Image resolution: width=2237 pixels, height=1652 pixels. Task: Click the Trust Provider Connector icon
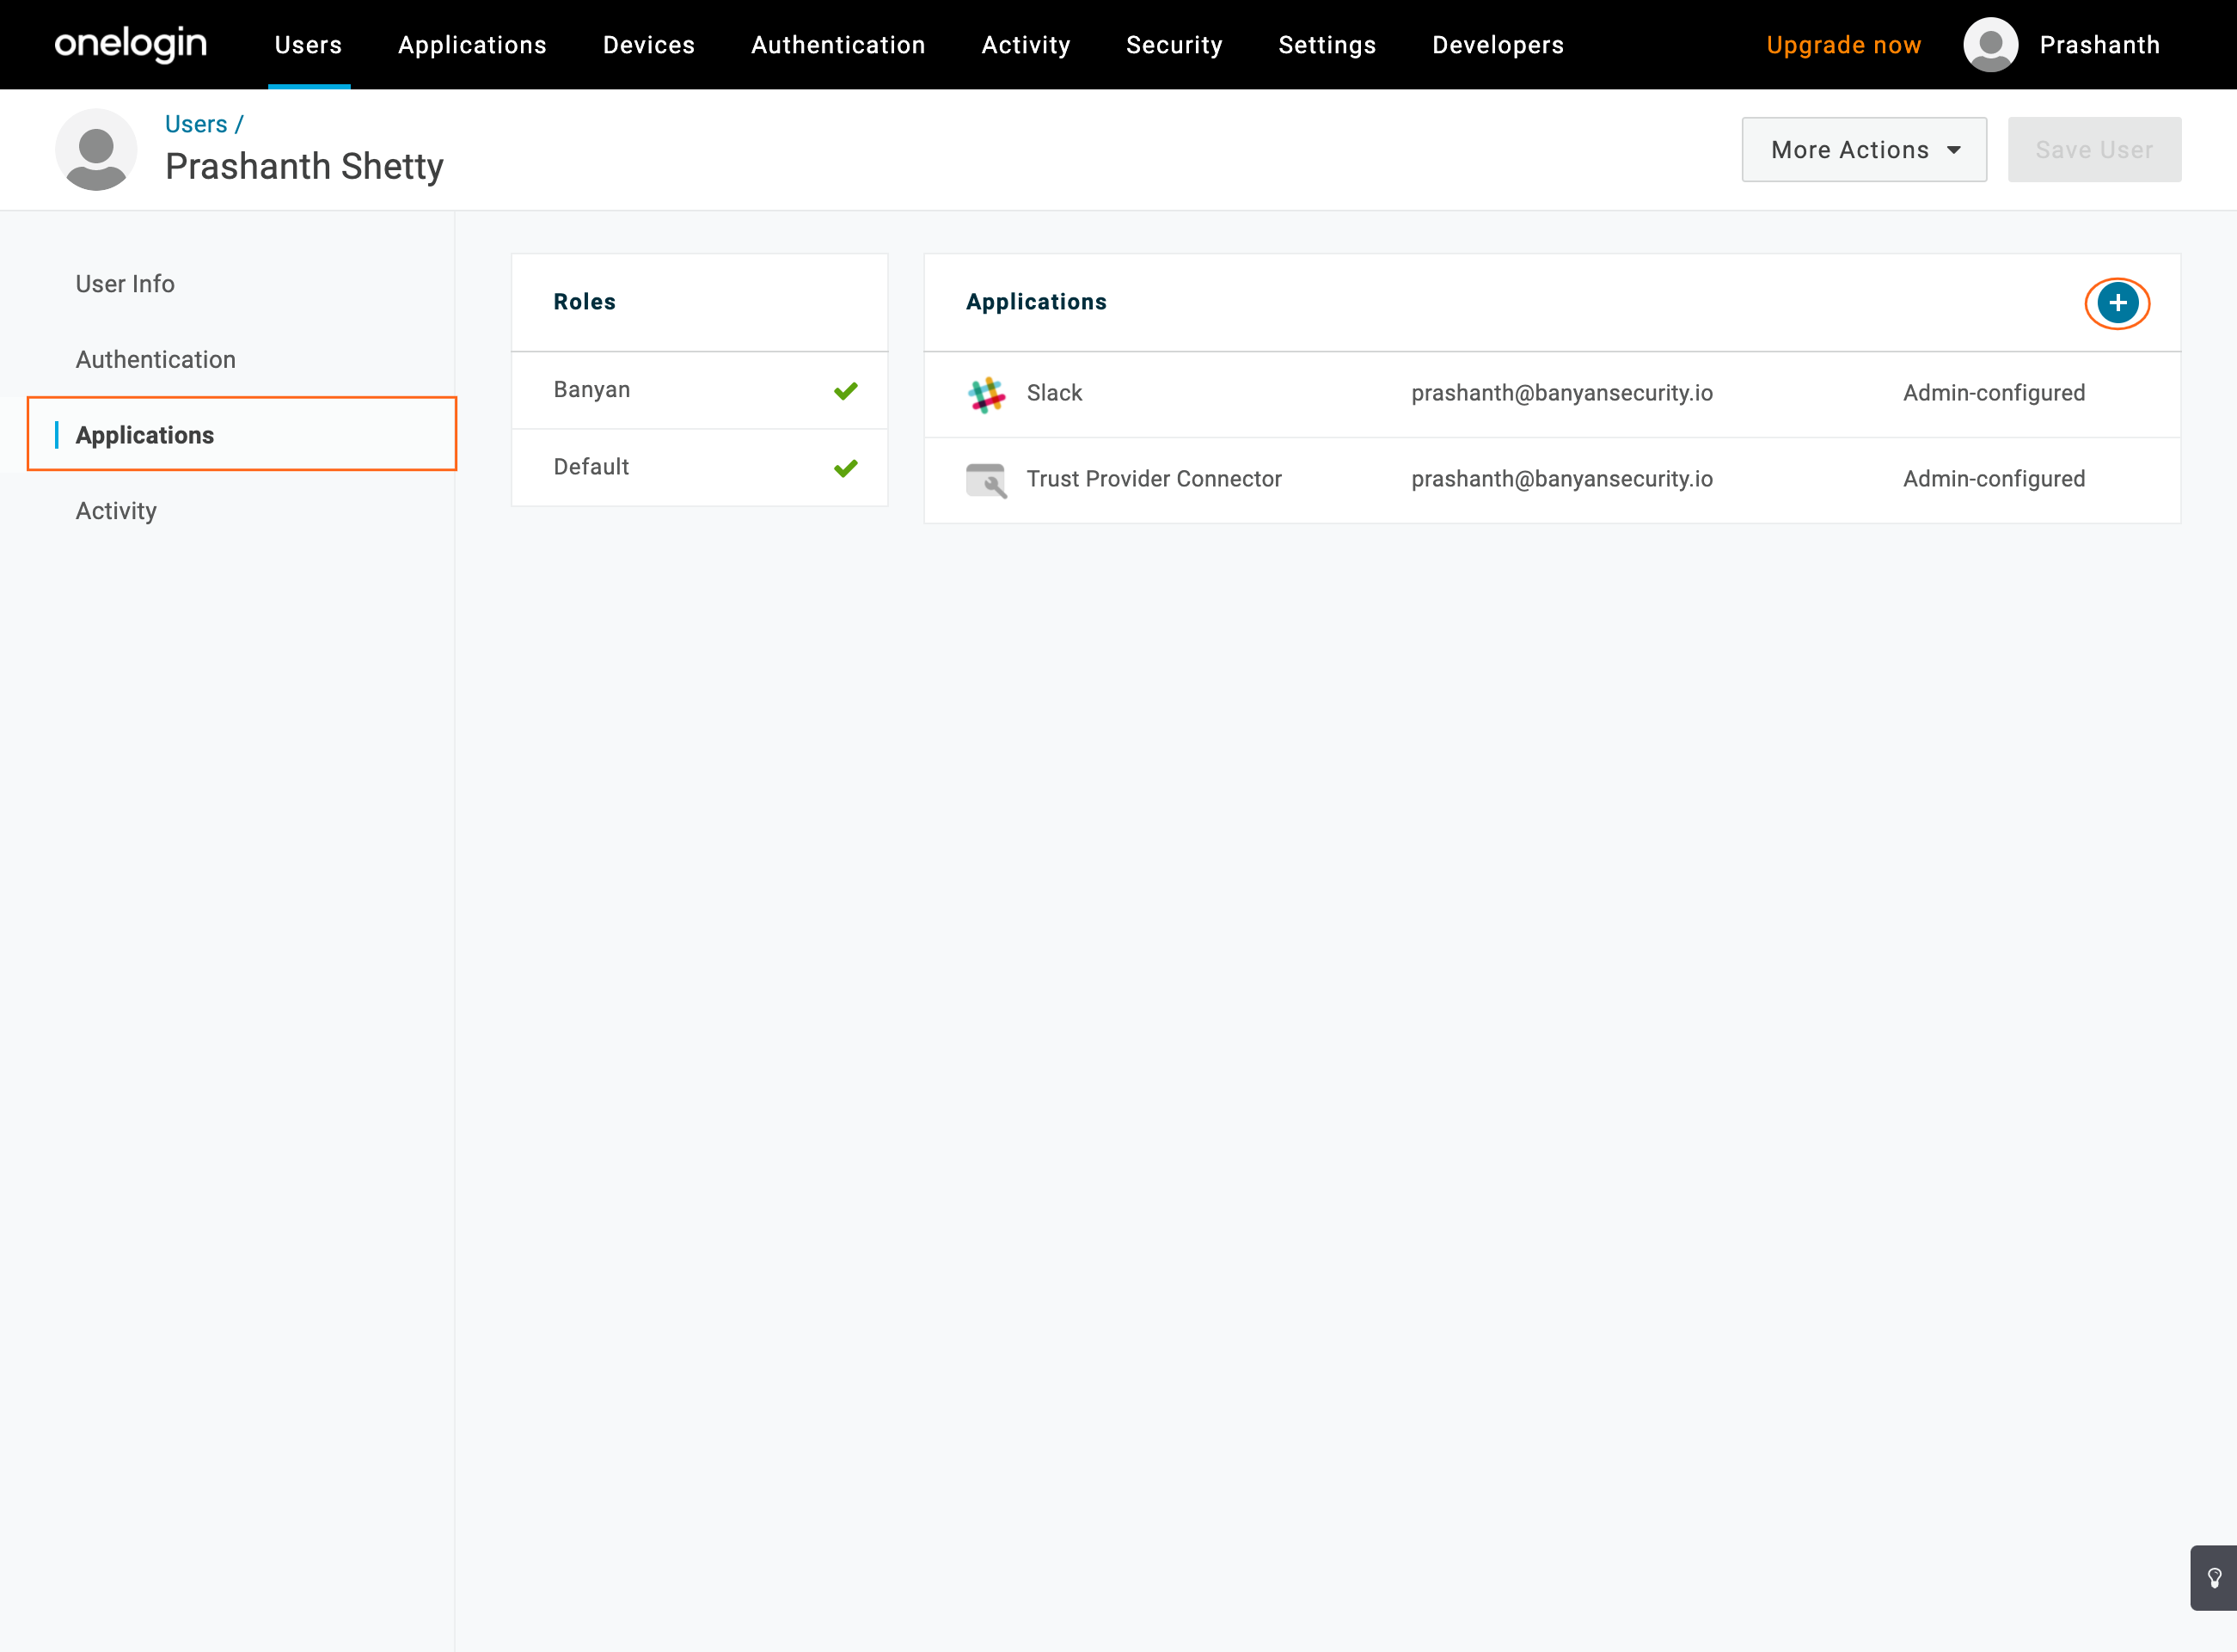click(x=986, y=480)
